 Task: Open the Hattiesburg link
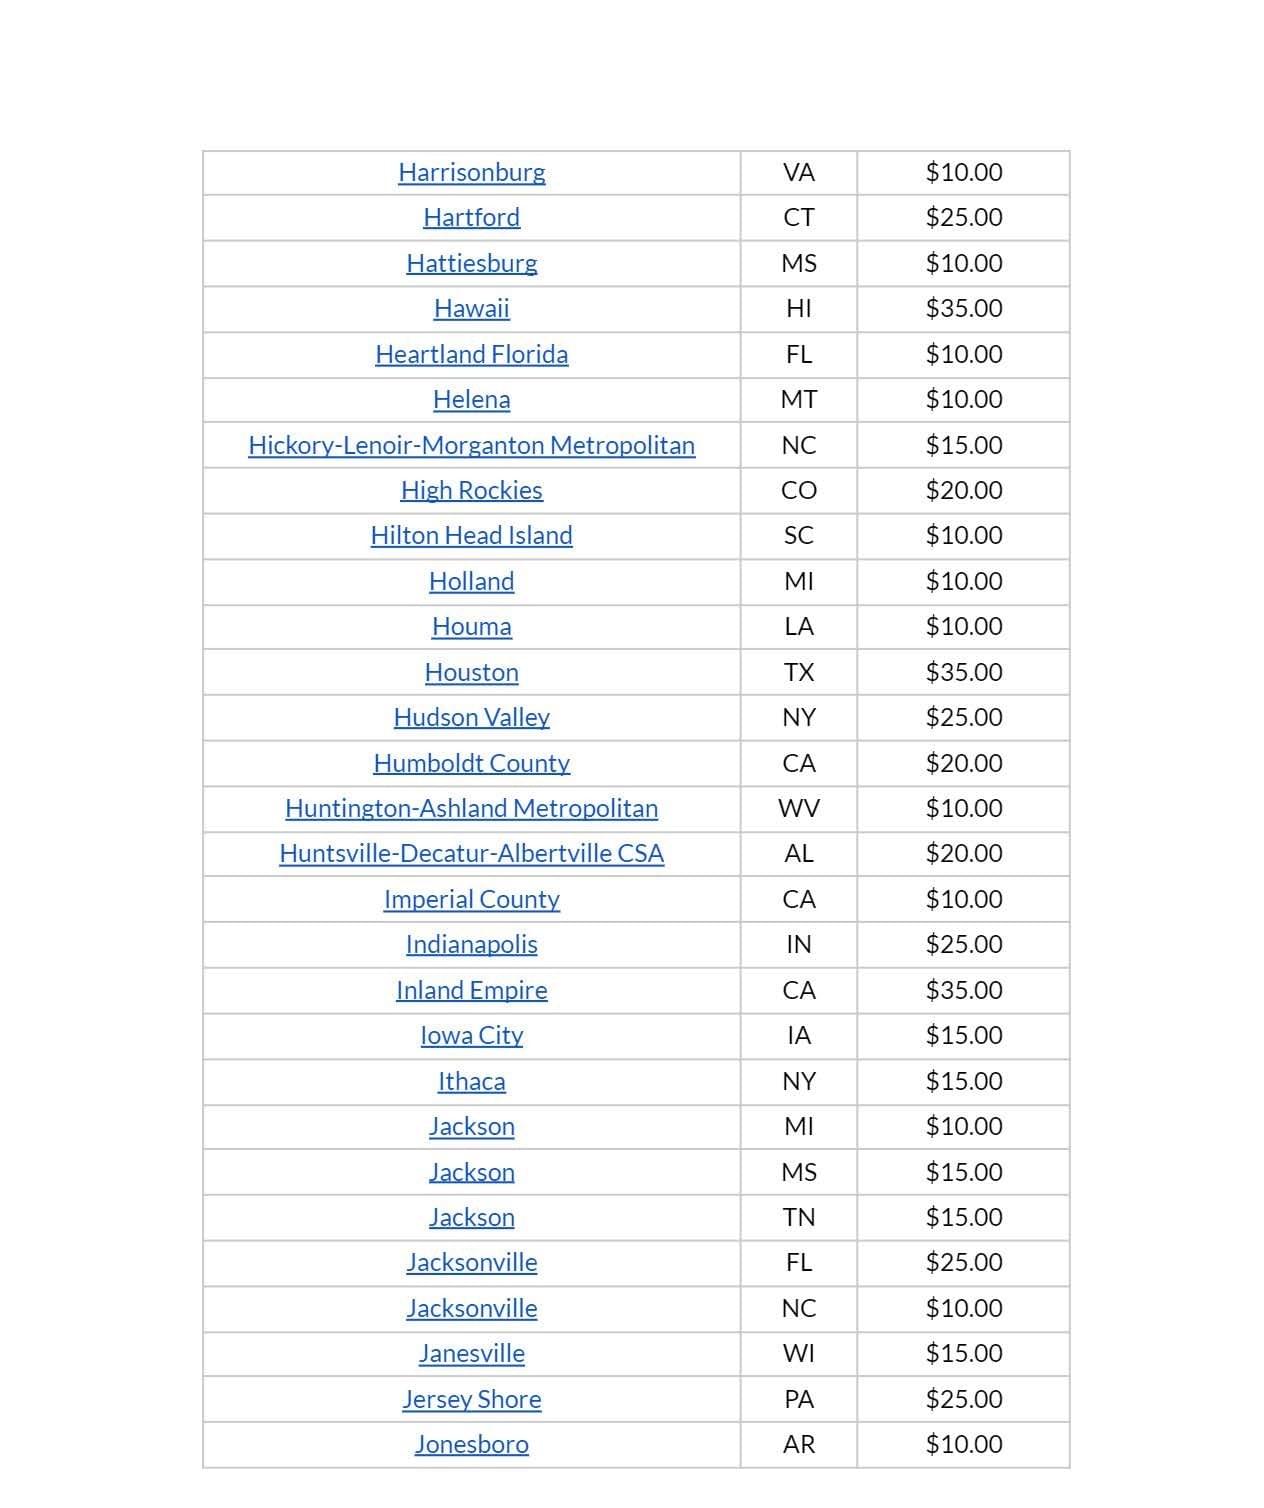tap(471, 263)
